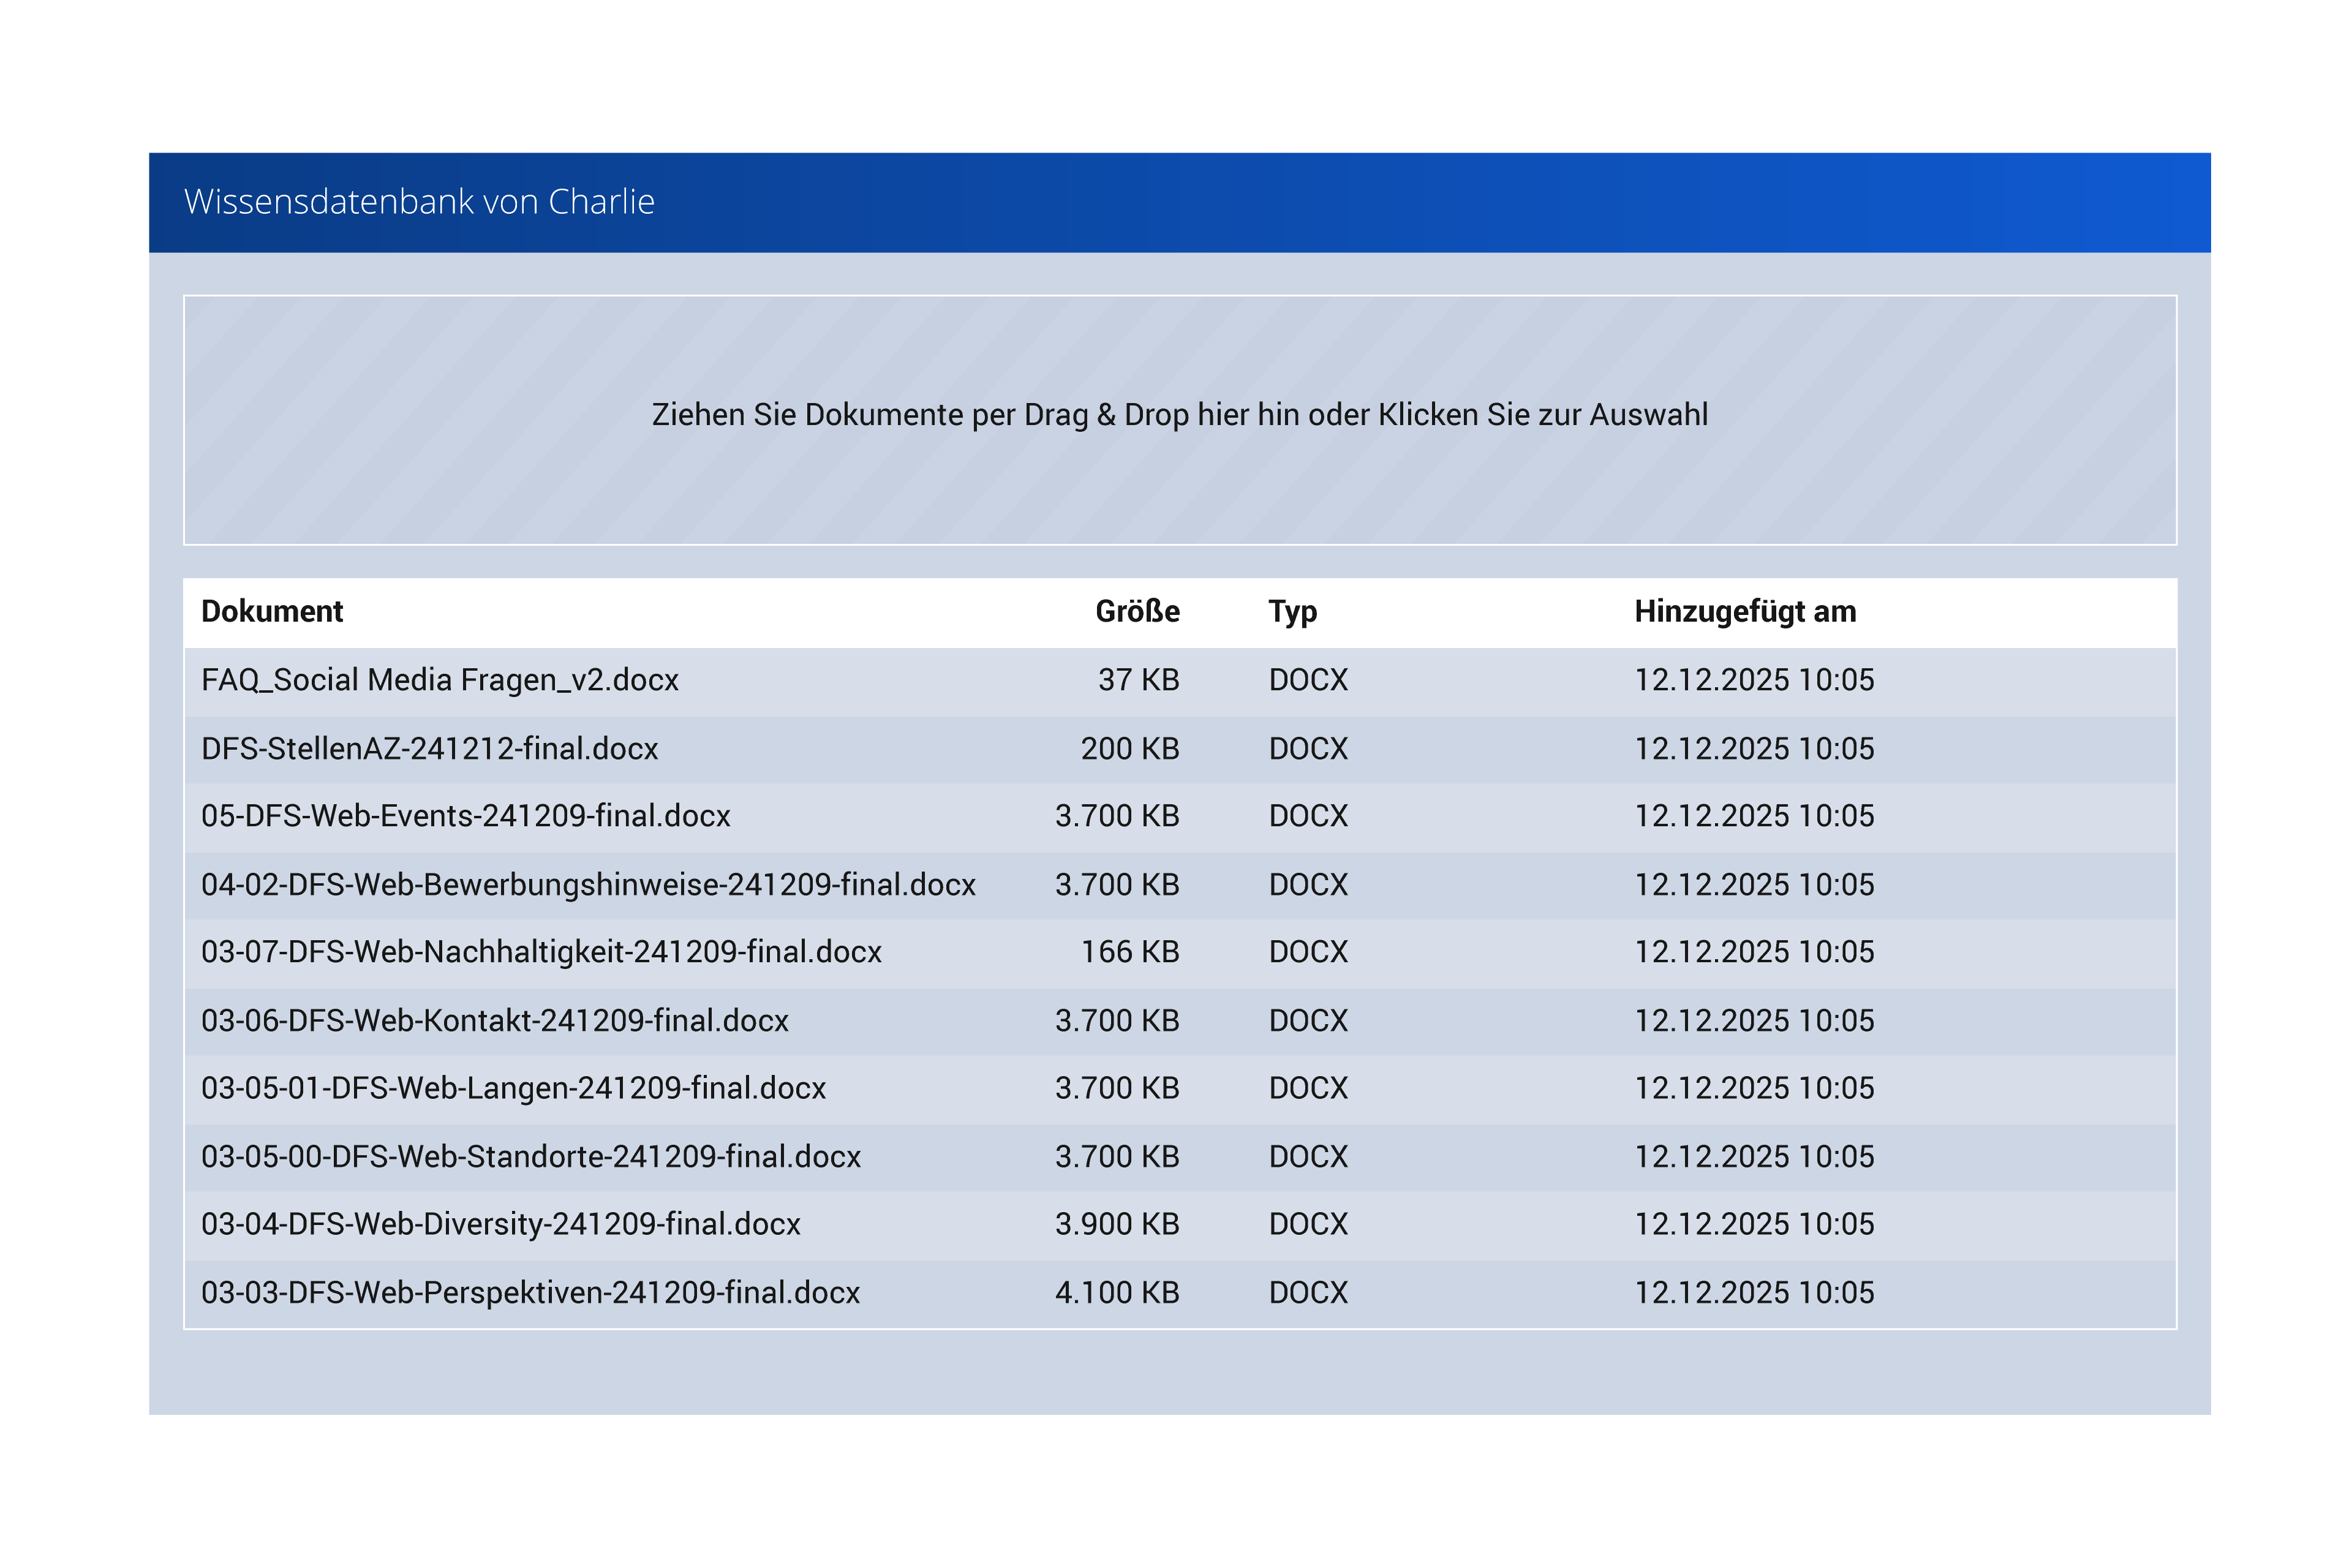Viewport: 2352px width, 1568px height.
Task: Click 03-05-01-DFS-Web-Langen document row
Action: tap(513, 1088)
